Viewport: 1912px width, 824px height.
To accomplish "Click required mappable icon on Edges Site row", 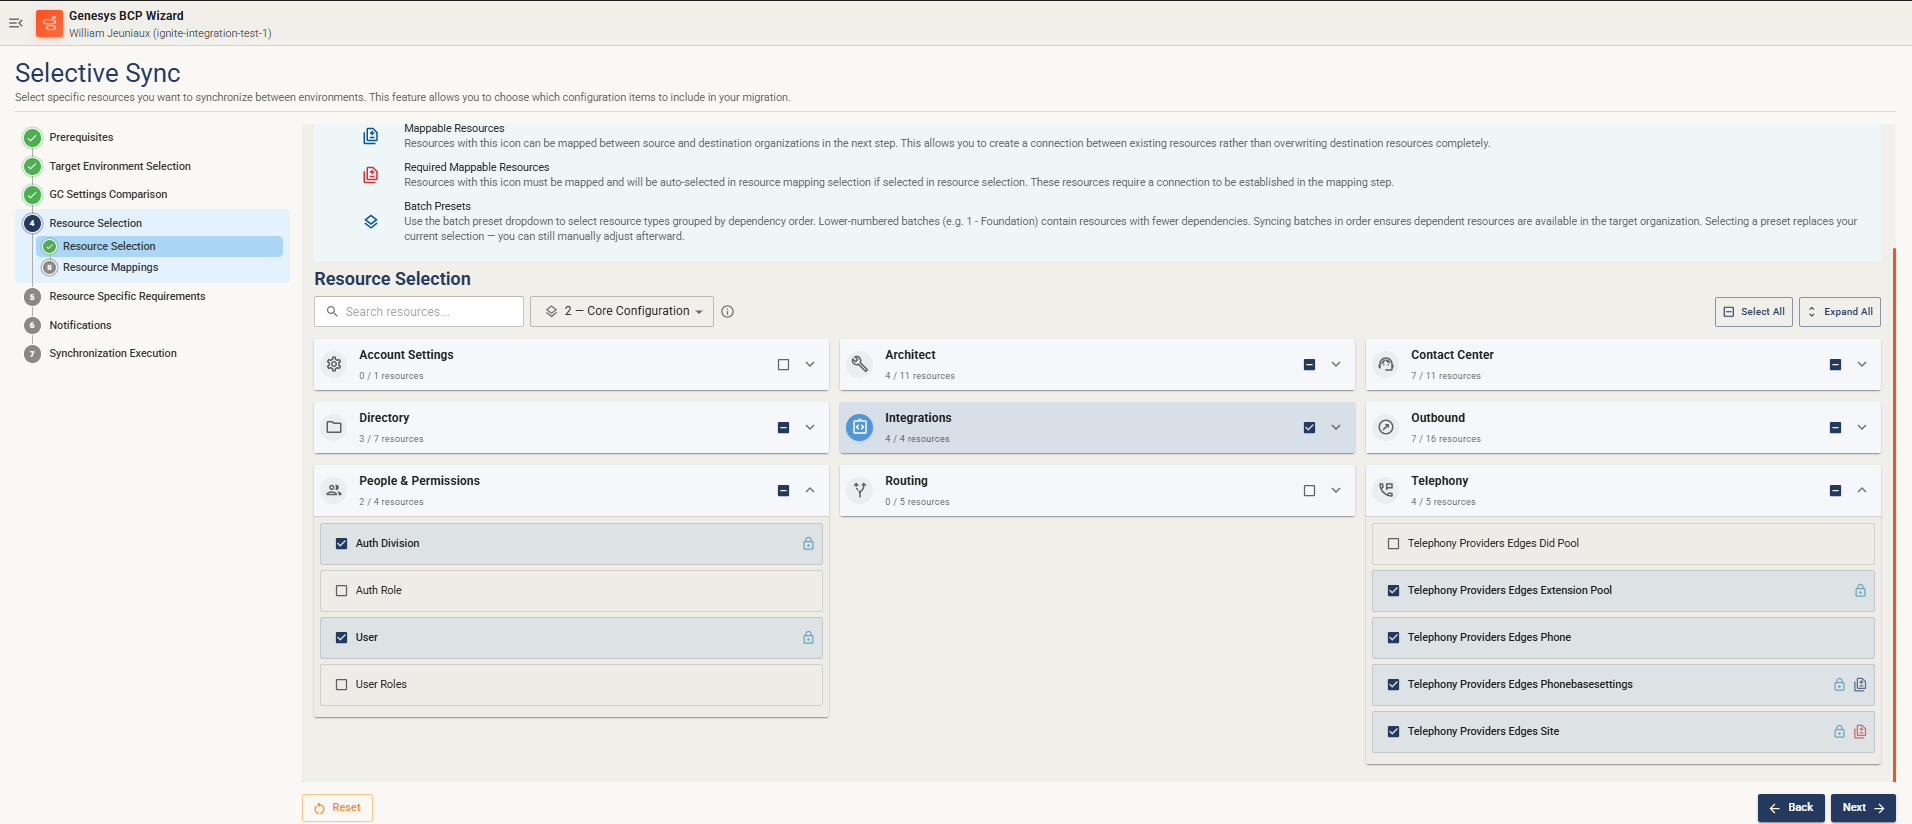I will tap(1860, 732).
